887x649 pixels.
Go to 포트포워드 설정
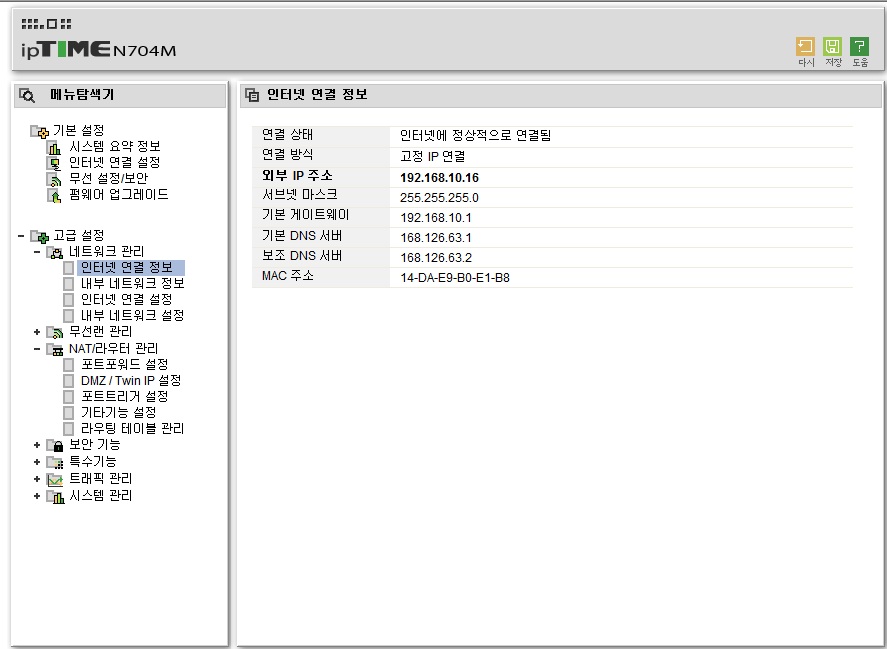click(x=124, y=364)
